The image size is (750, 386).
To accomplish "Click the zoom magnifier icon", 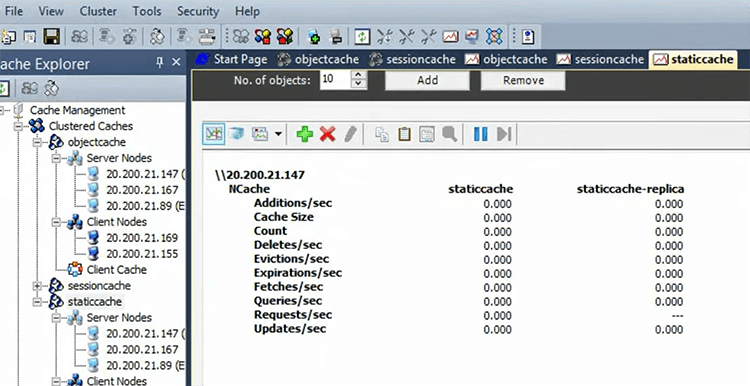I will pyautogui.click(x=449, y=134).
